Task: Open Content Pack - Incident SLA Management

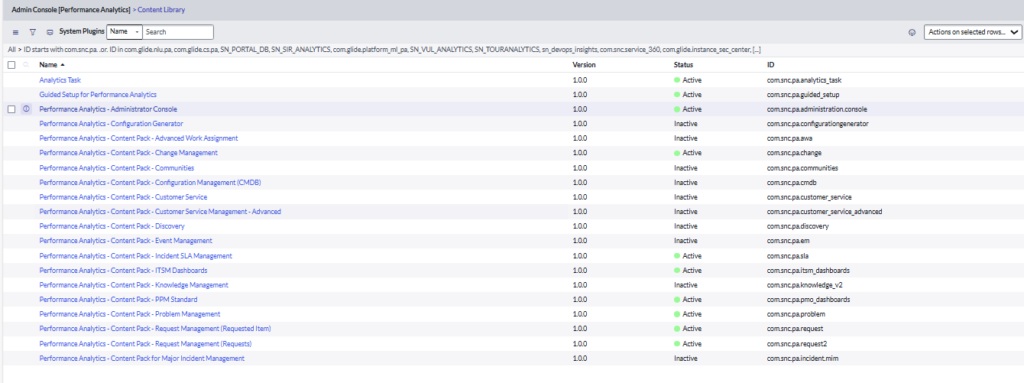Action: pos(135,256)
